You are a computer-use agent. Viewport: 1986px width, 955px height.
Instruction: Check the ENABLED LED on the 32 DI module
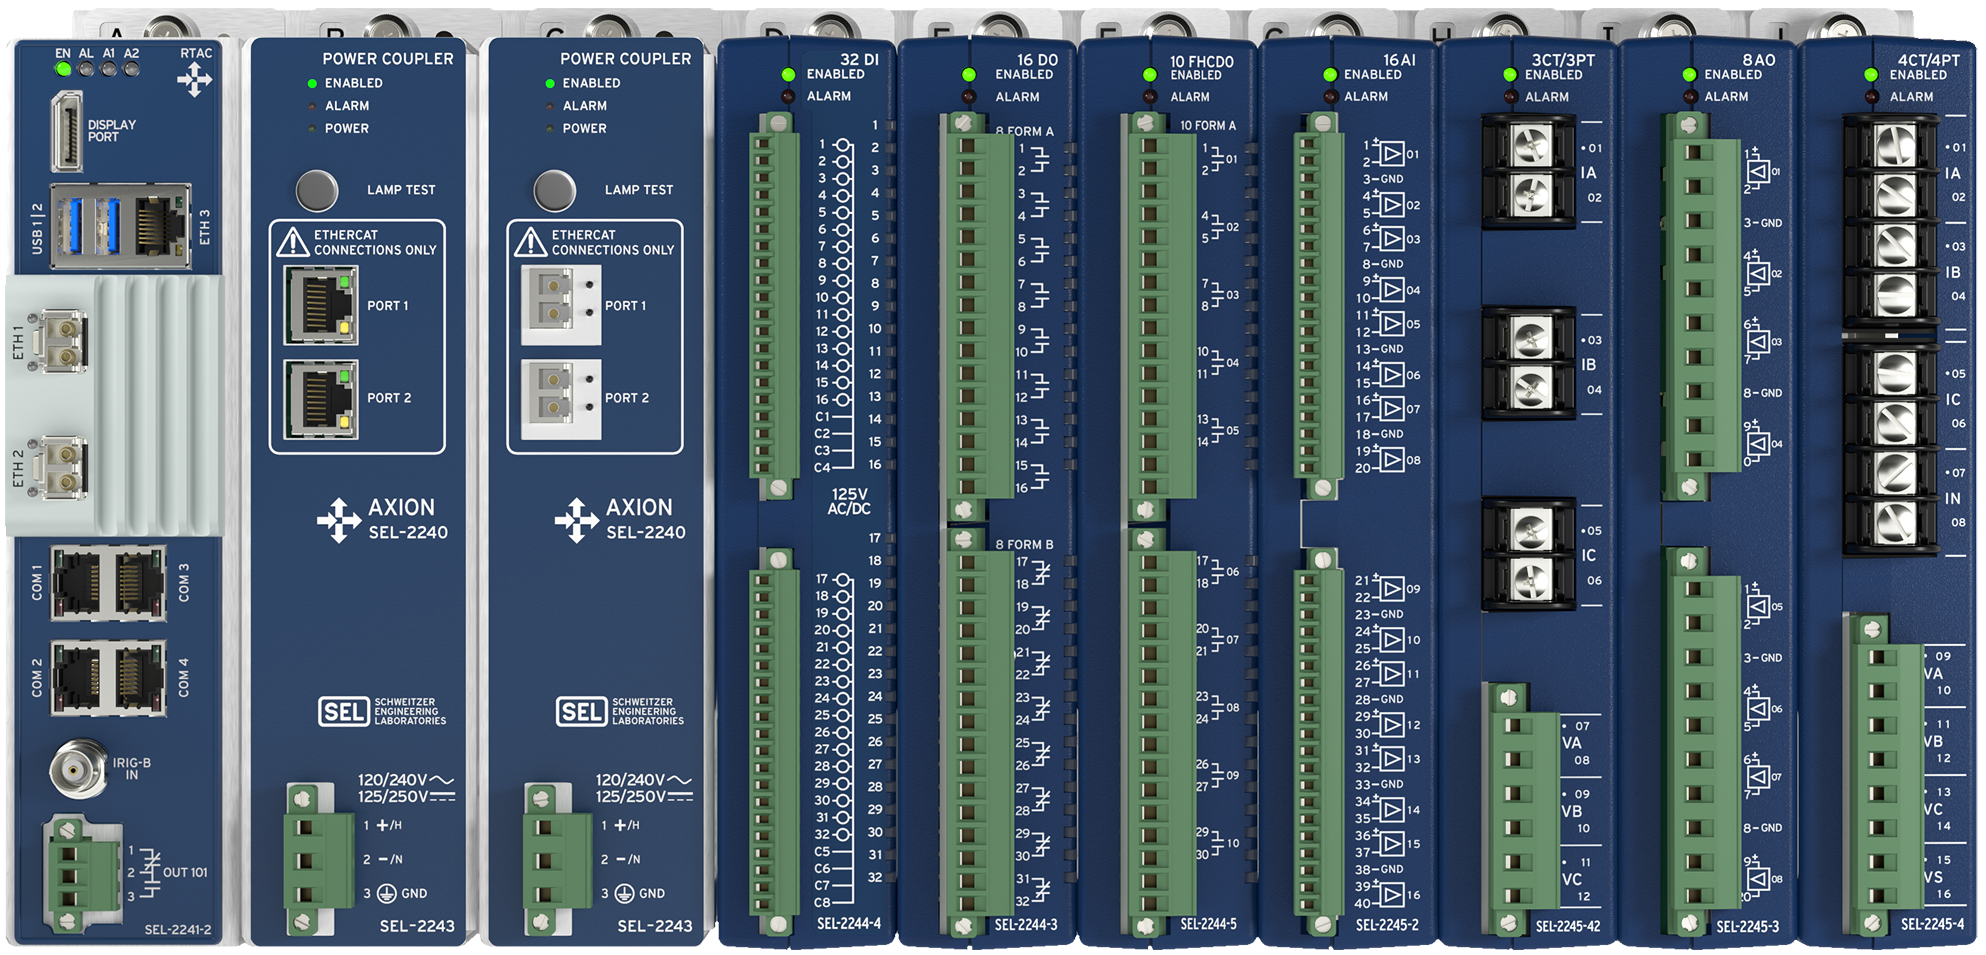tap(790, 73)
